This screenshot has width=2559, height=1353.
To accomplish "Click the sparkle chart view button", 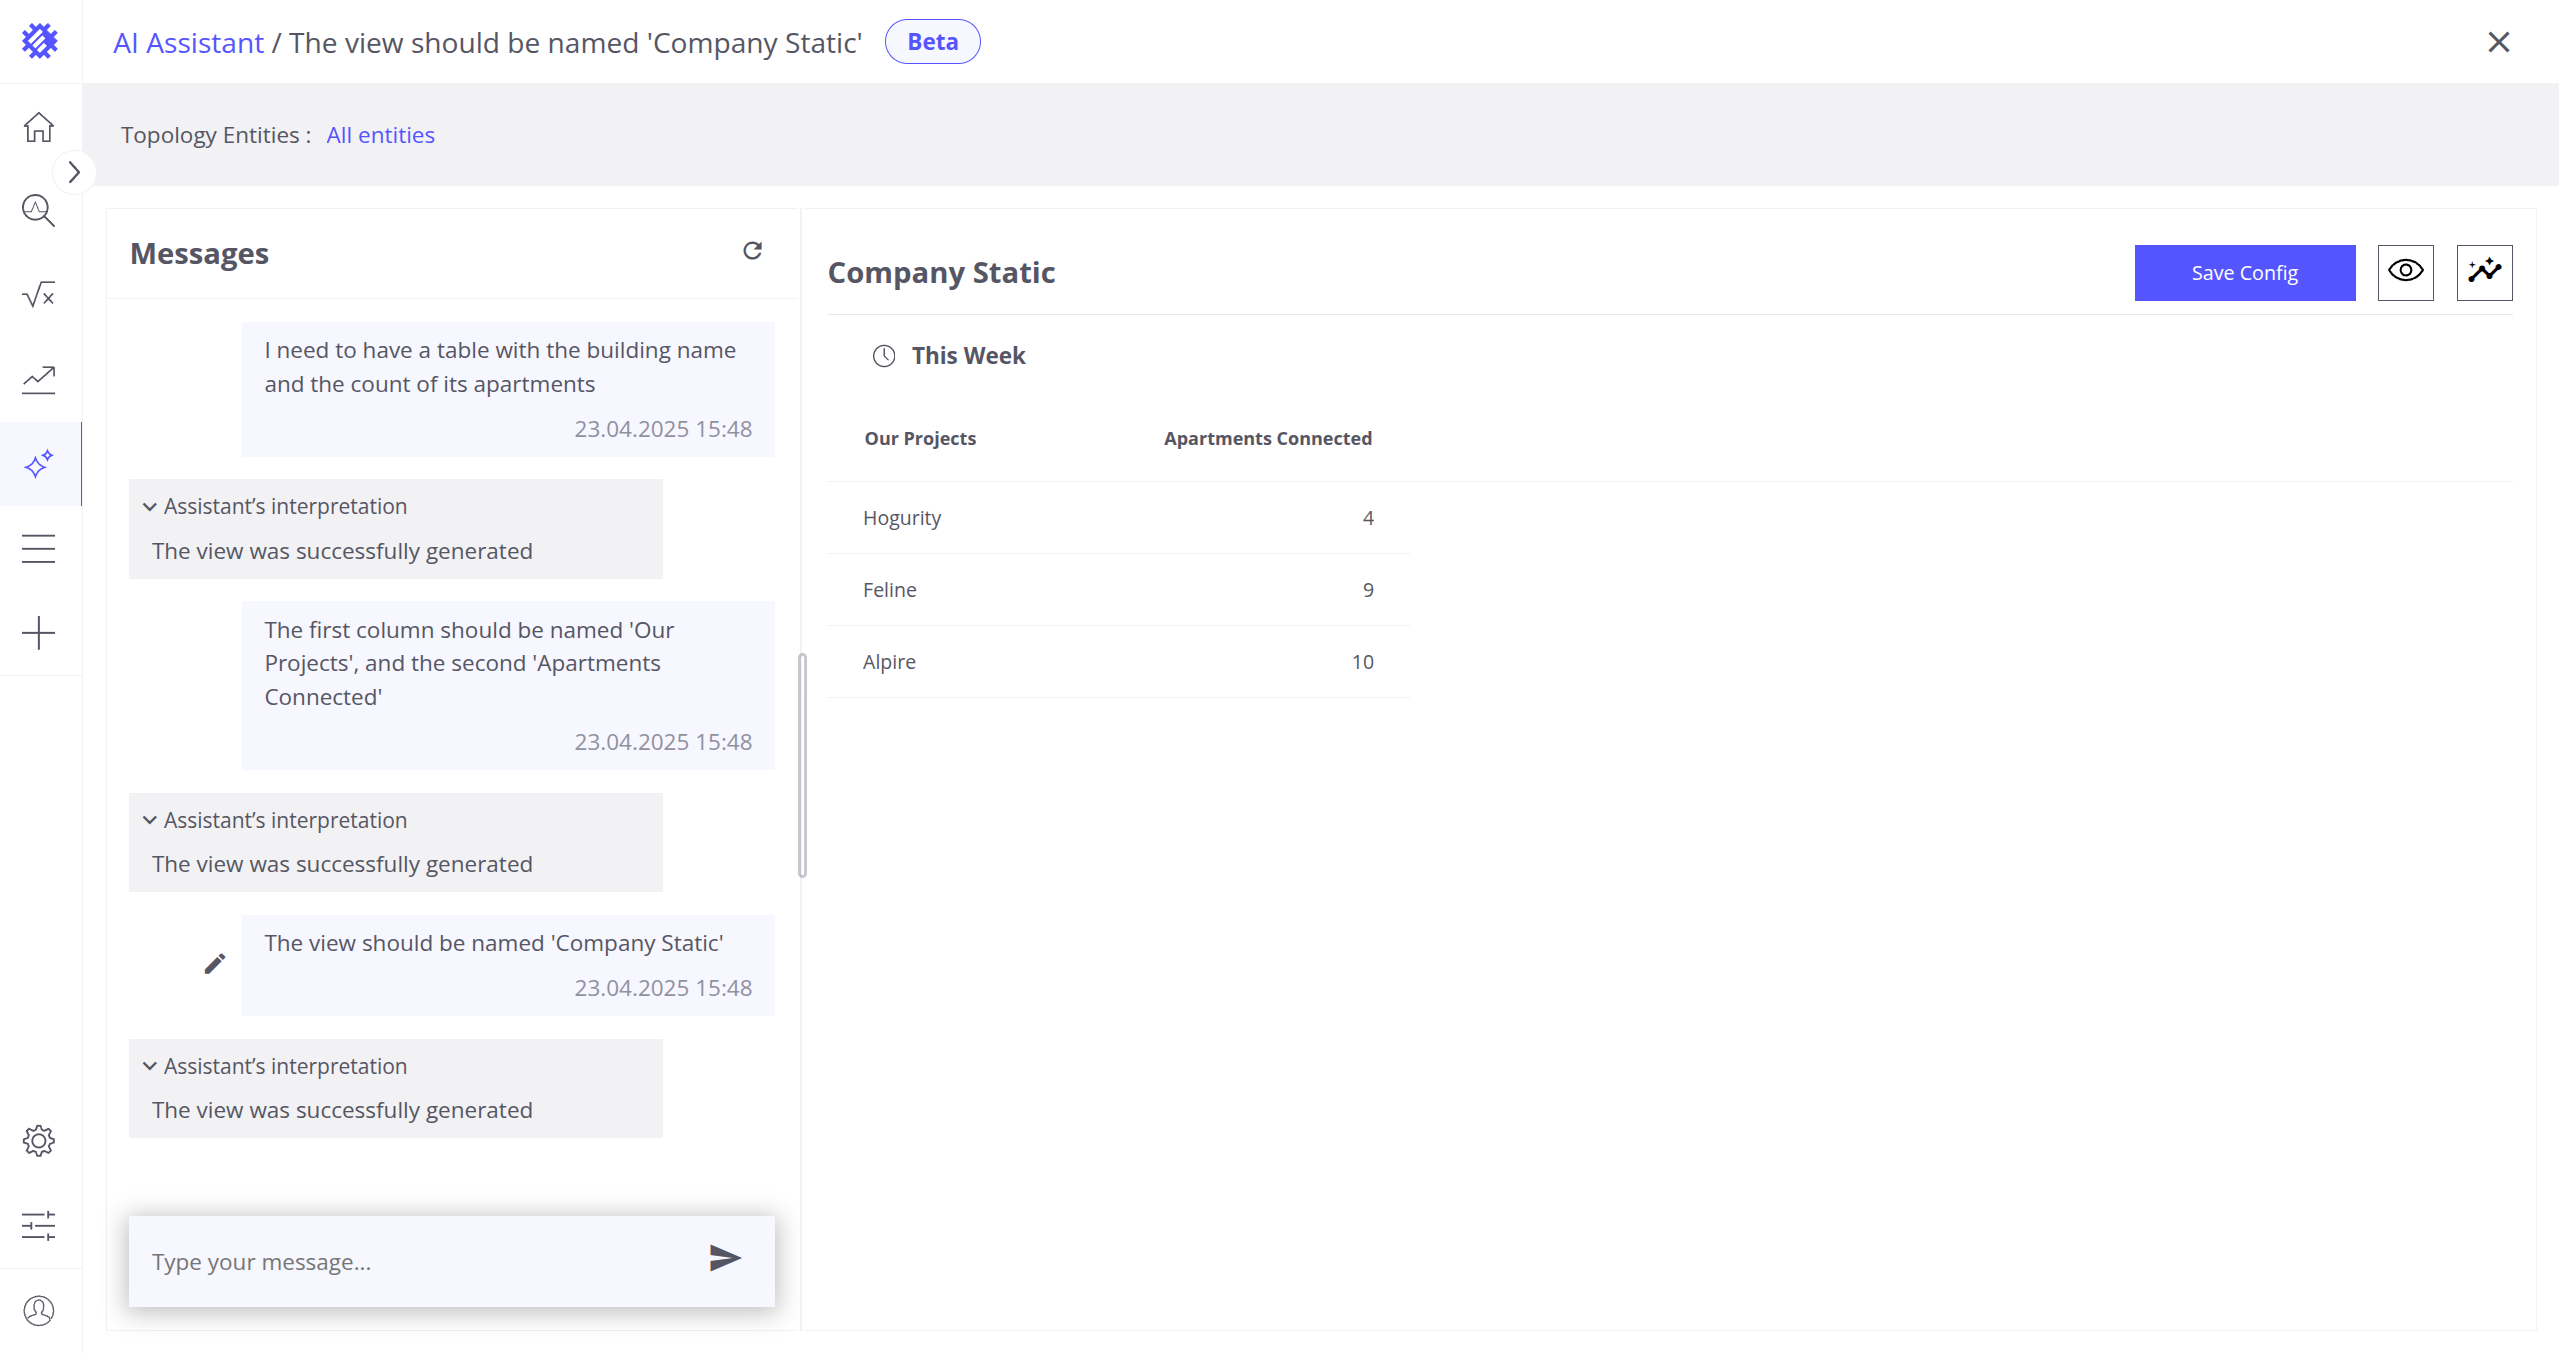I will (x=2484, y=272).
